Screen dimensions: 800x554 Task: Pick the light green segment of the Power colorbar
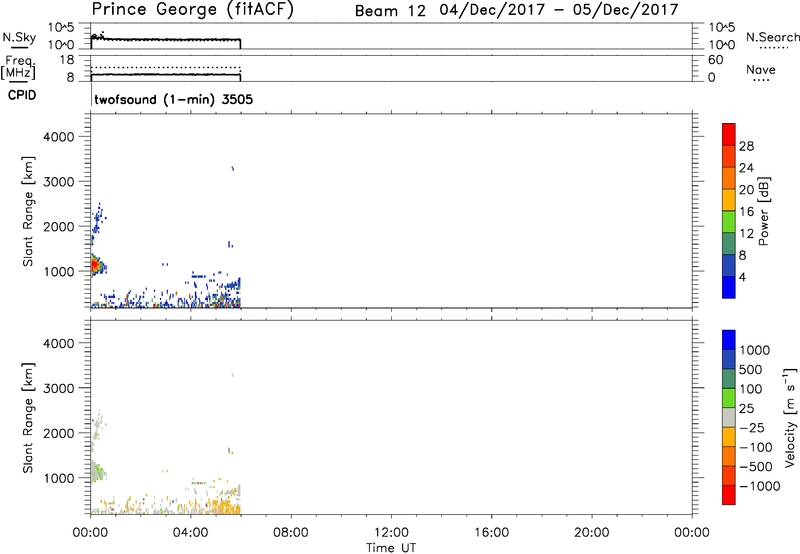[729, 222]
